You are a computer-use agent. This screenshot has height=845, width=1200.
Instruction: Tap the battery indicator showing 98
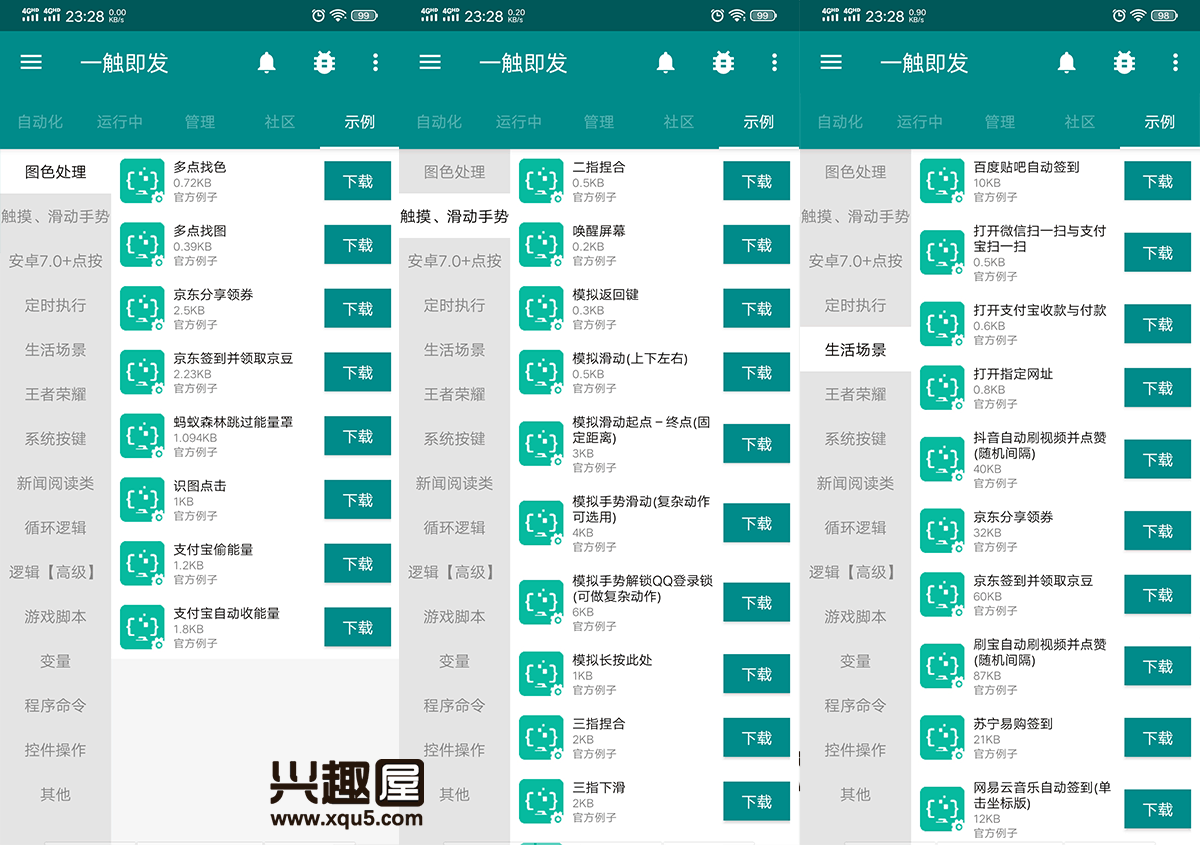click(1165, 15)
